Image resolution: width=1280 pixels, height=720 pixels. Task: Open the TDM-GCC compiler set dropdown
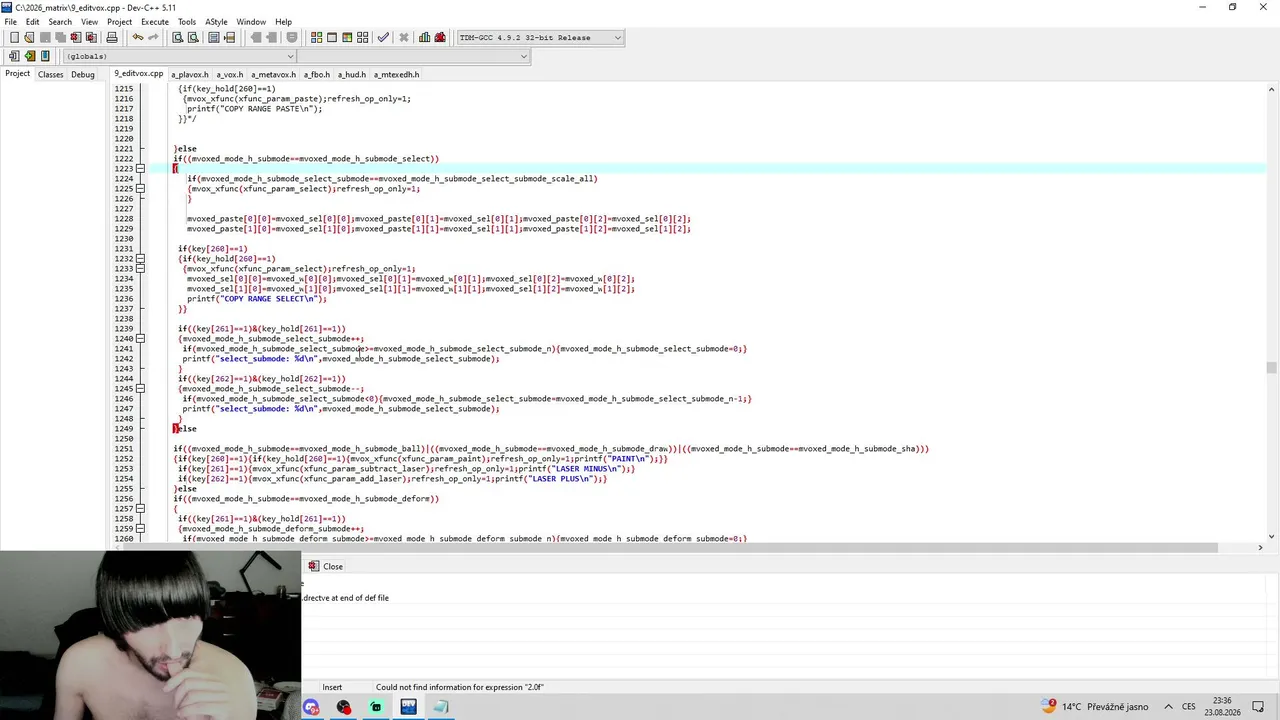[540, 38]
